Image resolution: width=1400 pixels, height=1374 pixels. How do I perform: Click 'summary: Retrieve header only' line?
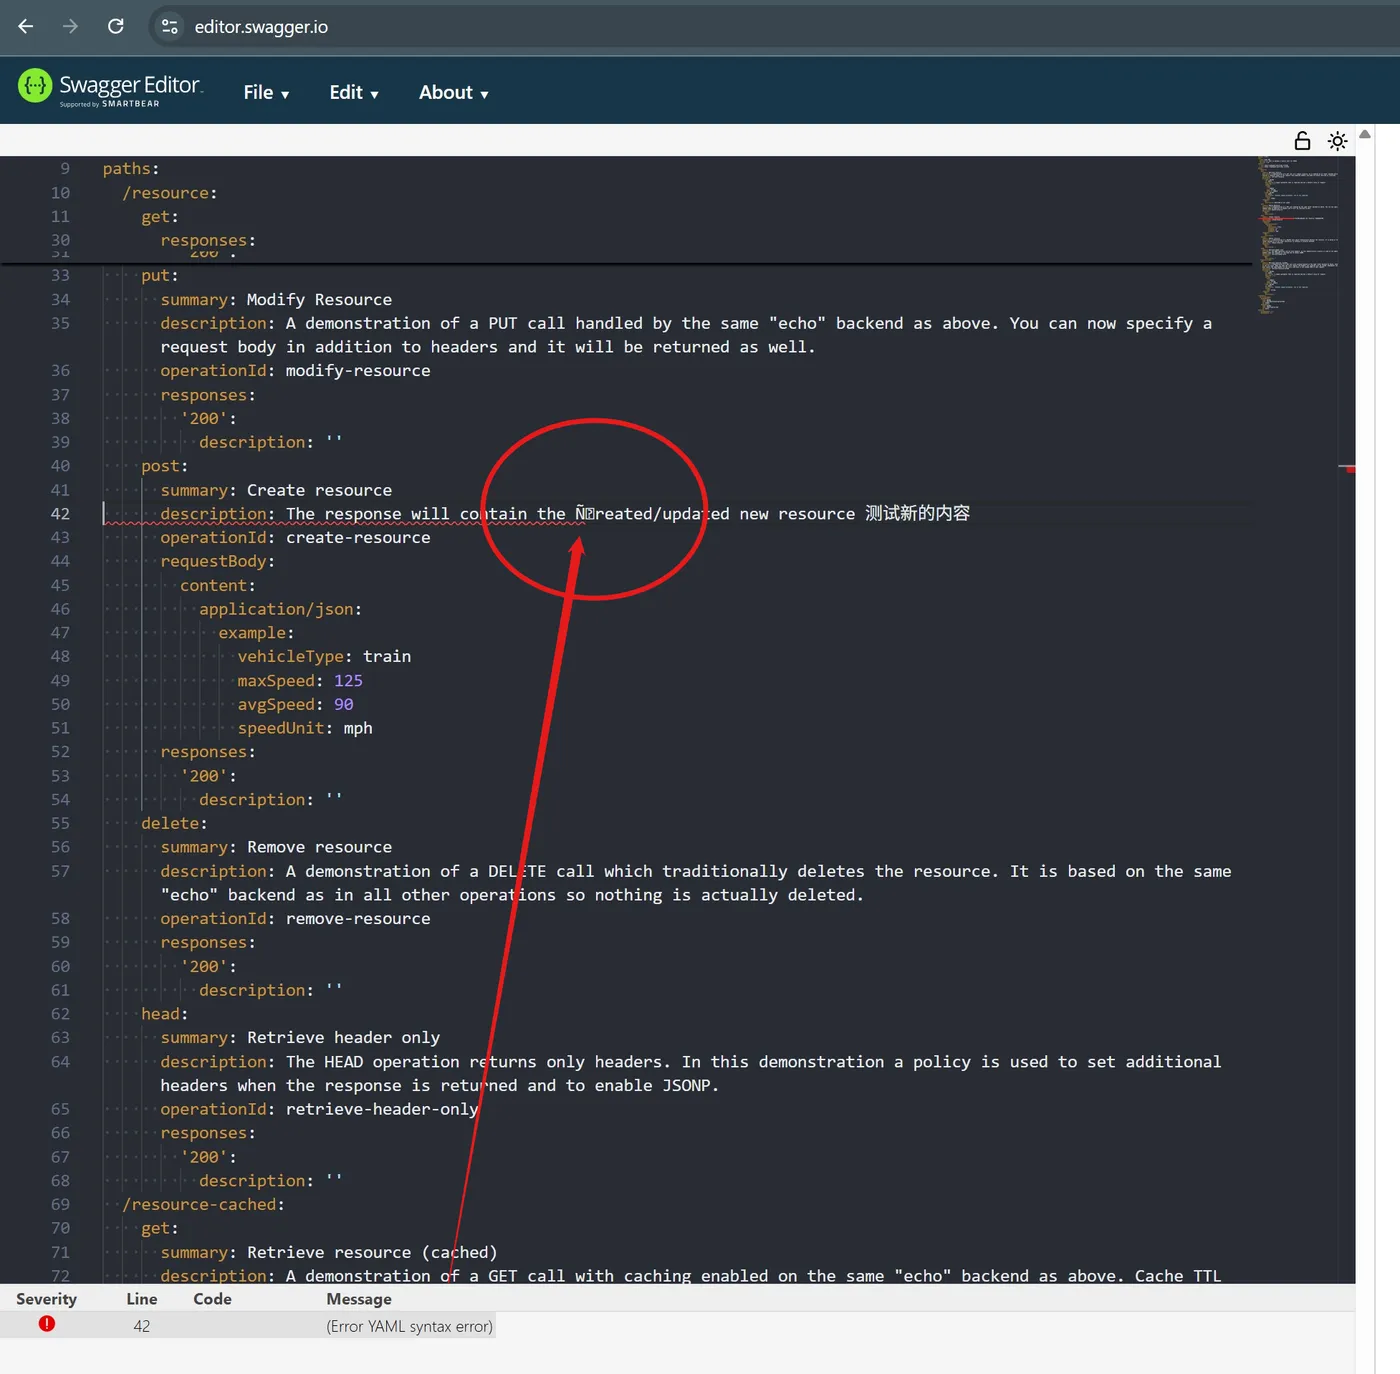[300, 1038]
